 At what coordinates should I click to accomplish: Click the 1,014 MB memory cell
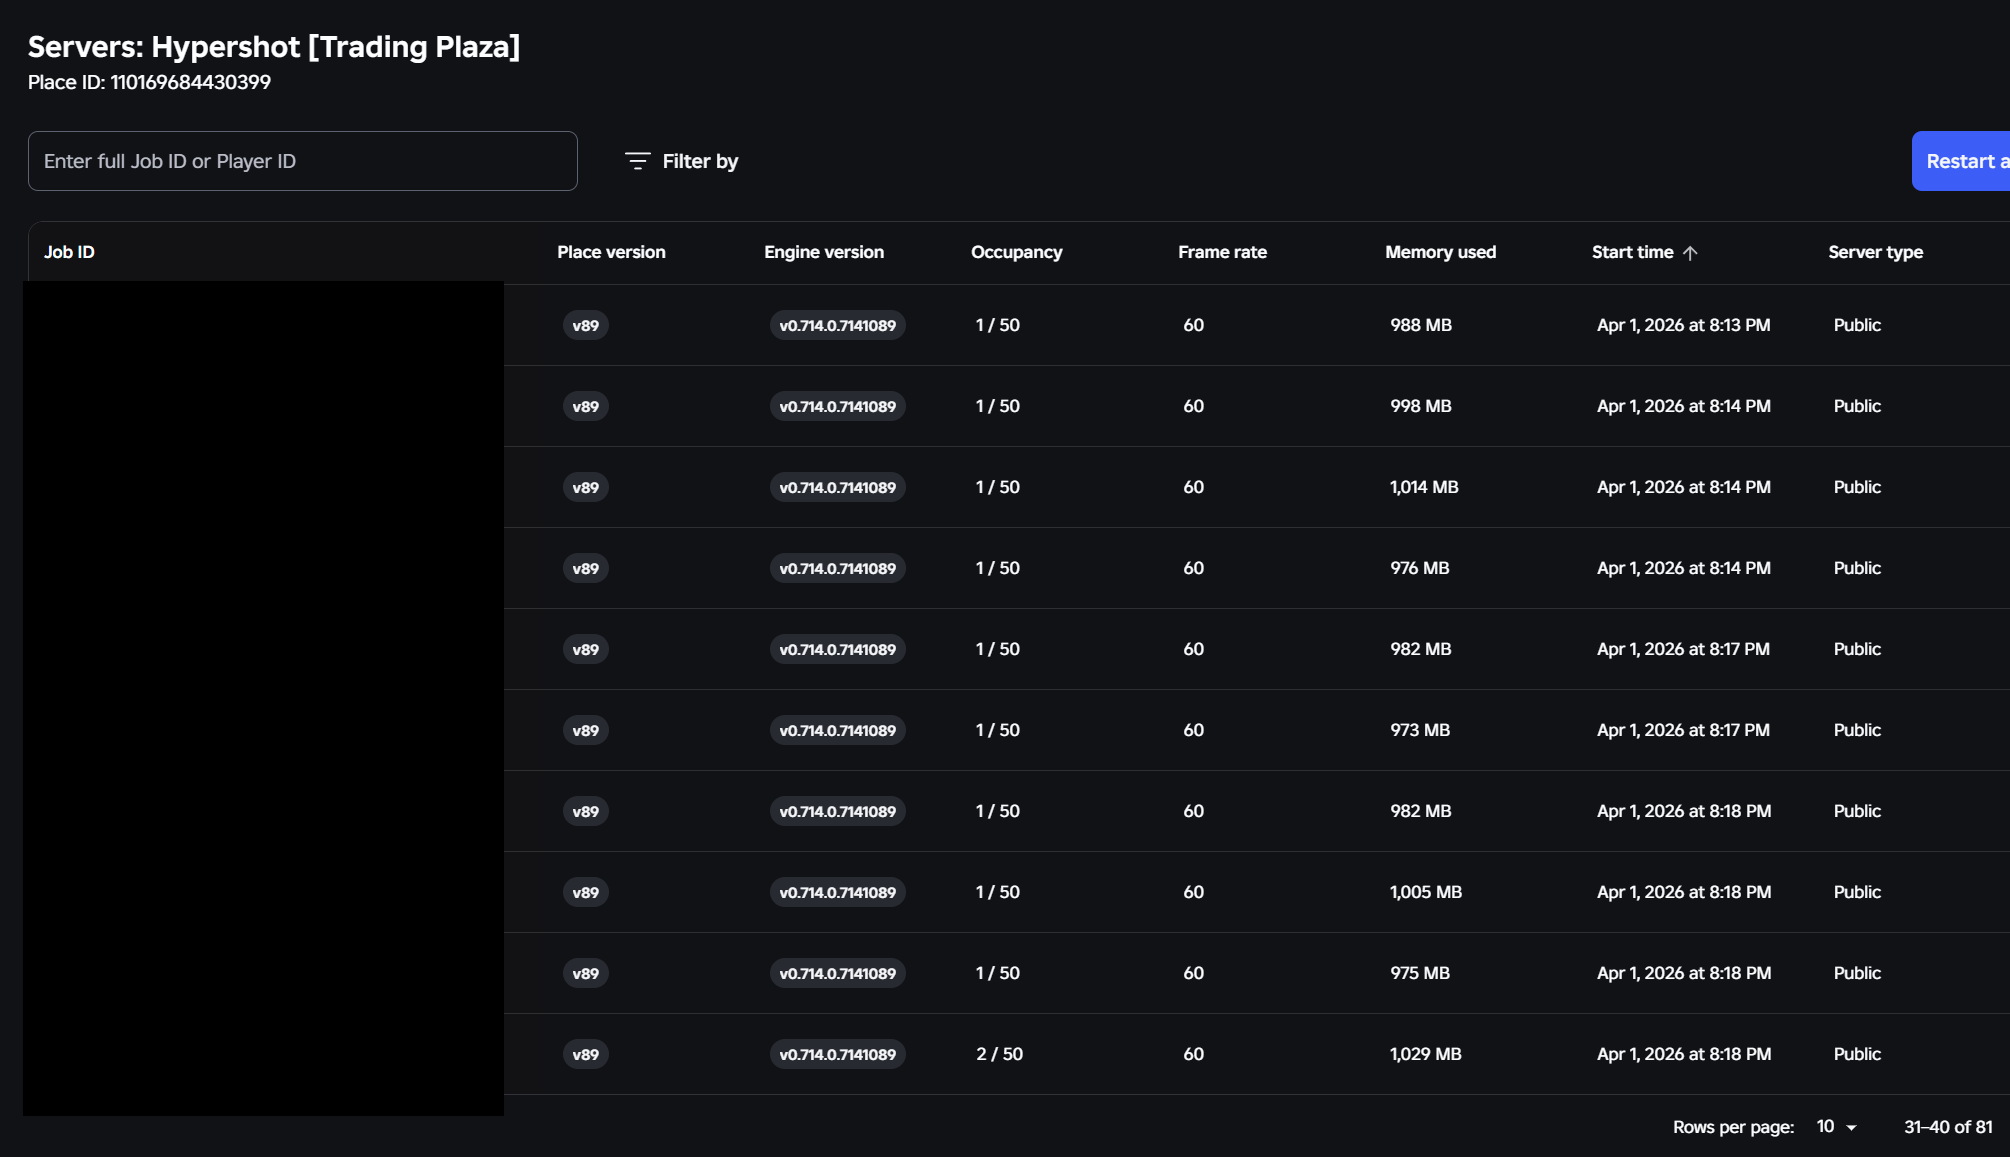click(x=1424, y=487)
